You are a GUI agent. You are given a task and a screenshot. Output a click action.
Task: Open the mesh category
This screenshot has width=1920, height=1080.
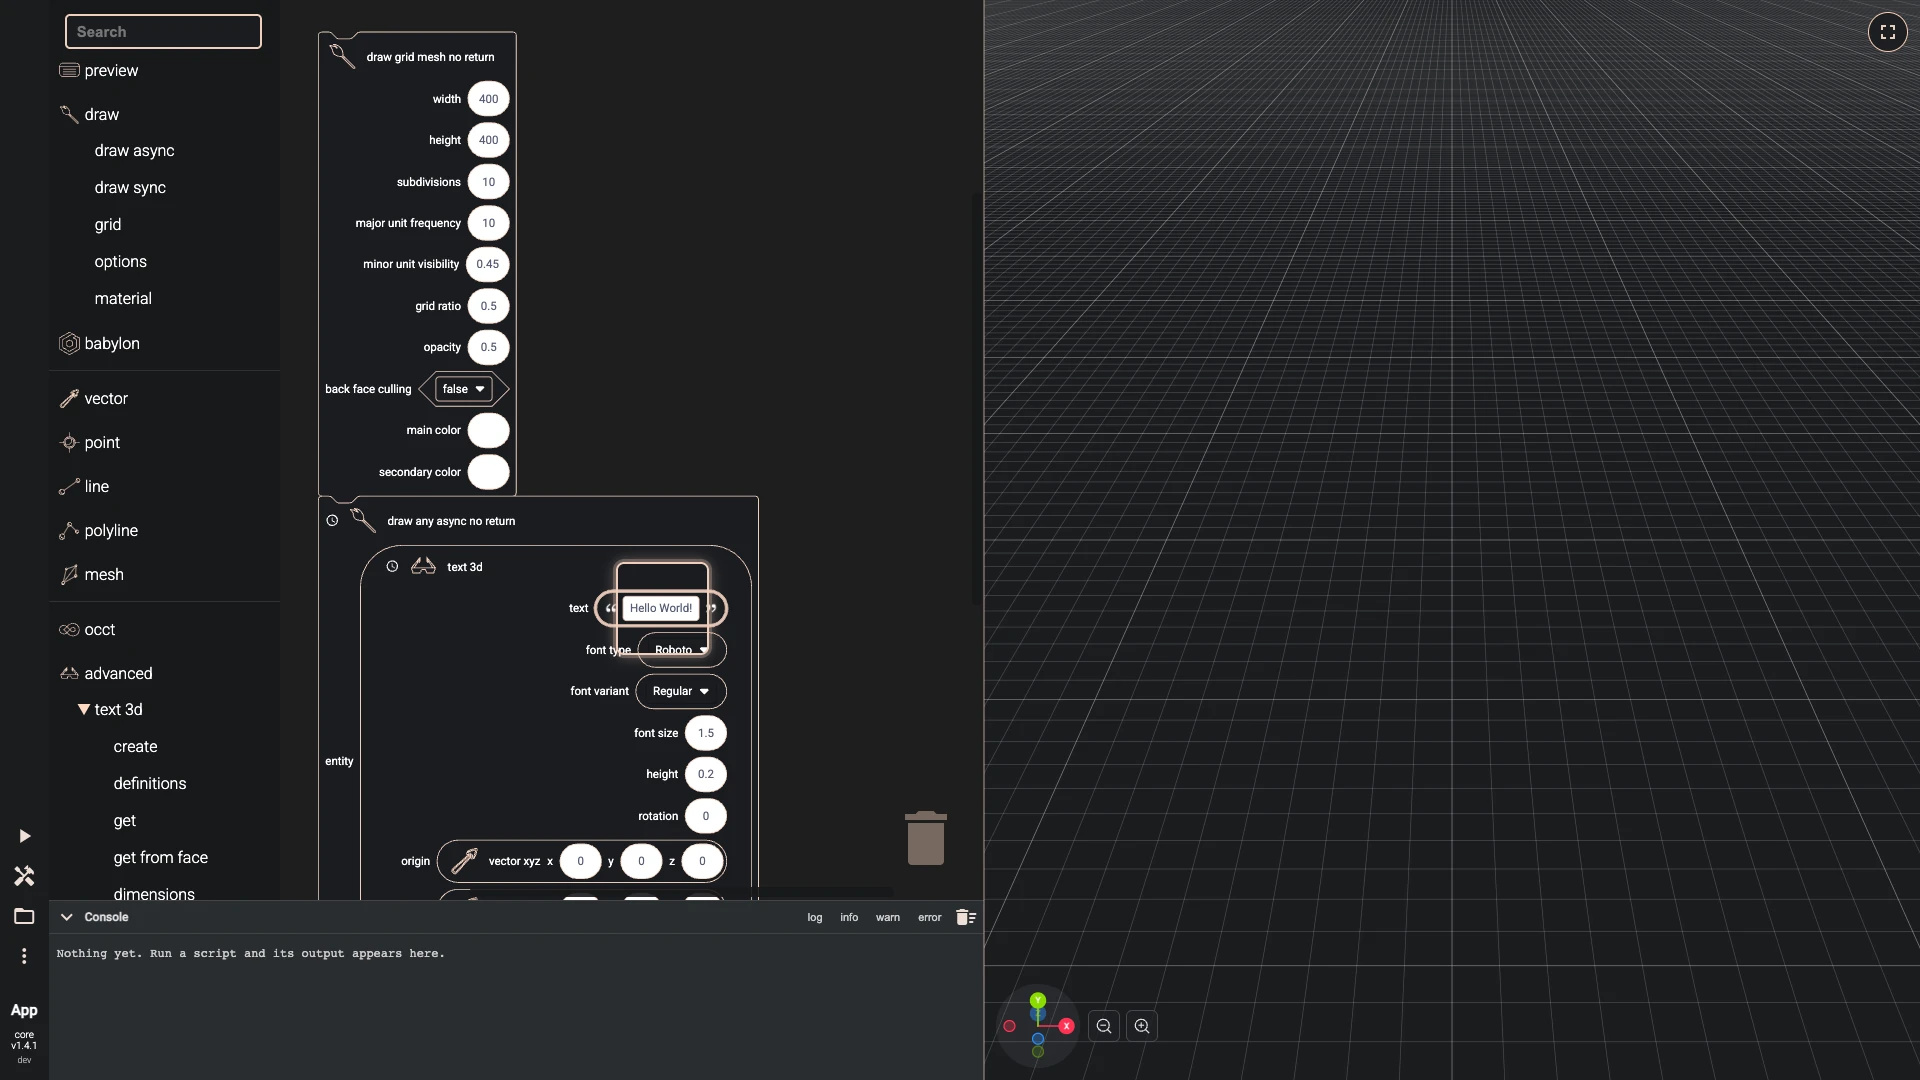point(104,574)
